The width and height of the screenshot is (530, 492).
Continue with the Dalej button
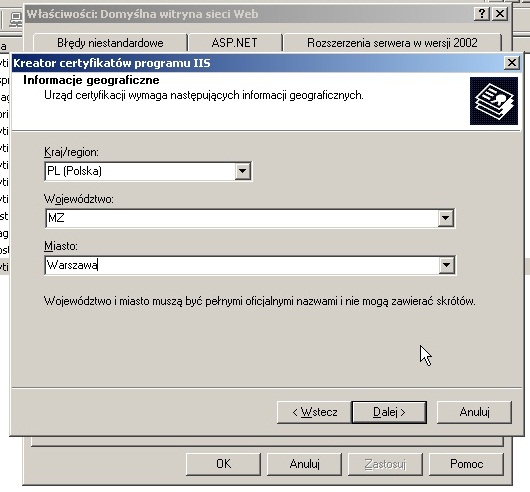coord(389,412)
